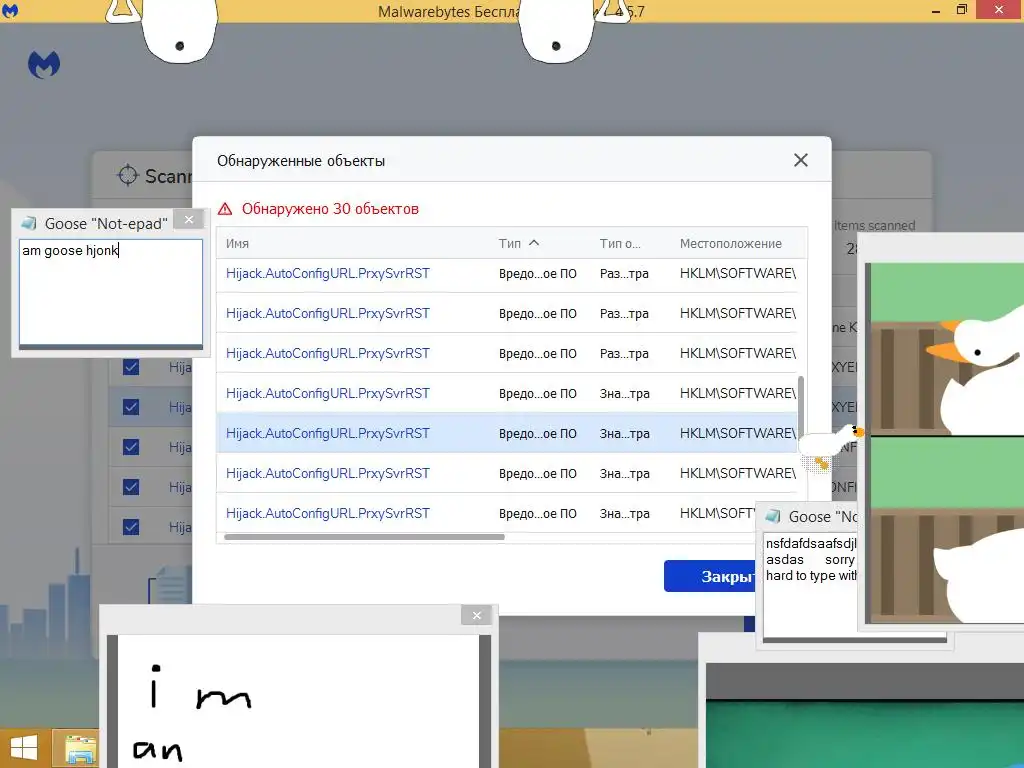1024x768 pixels.
Task: Toggle the sort arrow on the Тип column
Action: pyautogui.click(x=534, y=243)
